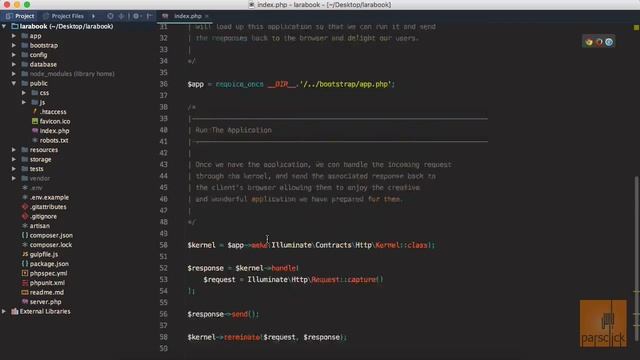Click the gulpfile.js JS file icon
The image size is (640, 360).
click(x=25, y=254)
